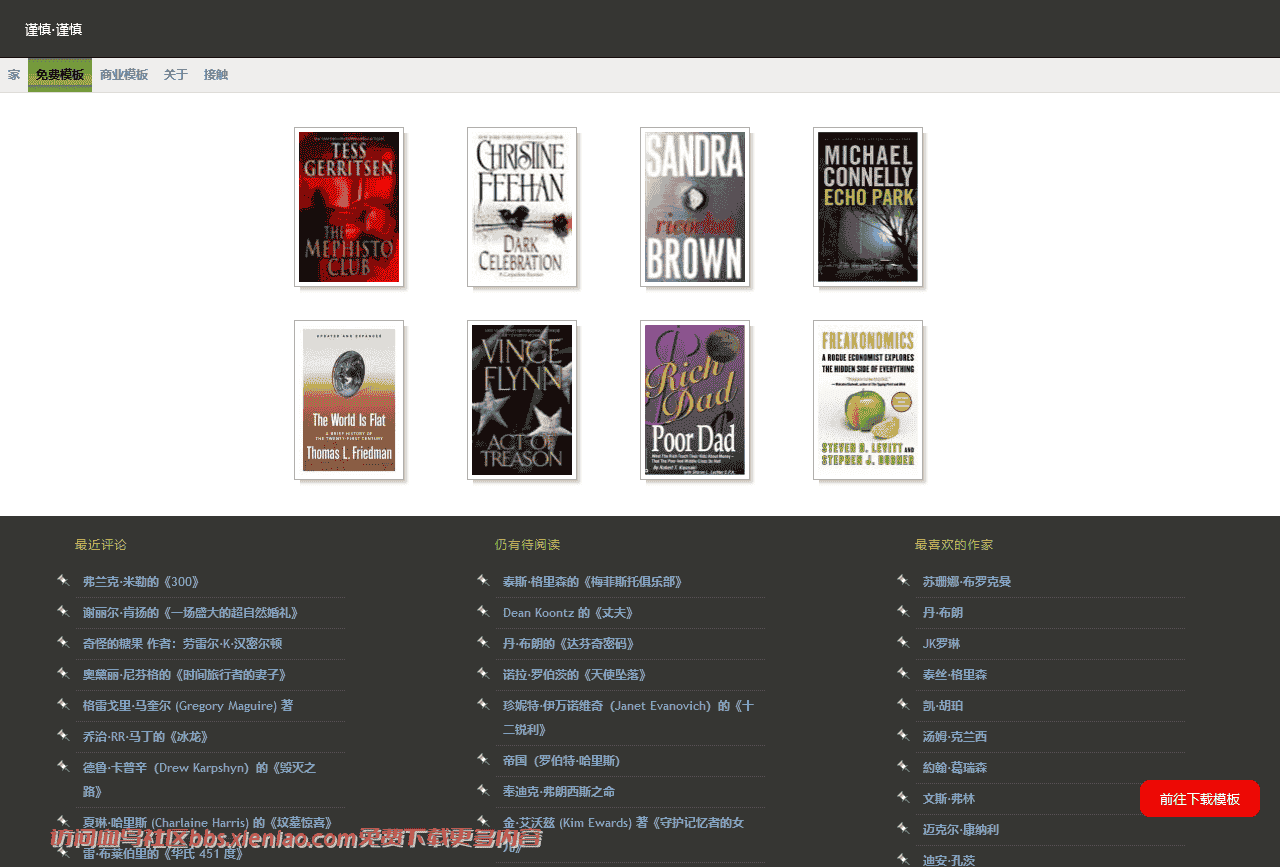Open the 商业模板 navigation item
The height and width of the screenshot is (867, 1280).
pyautogui.click(x=124, y=75)
